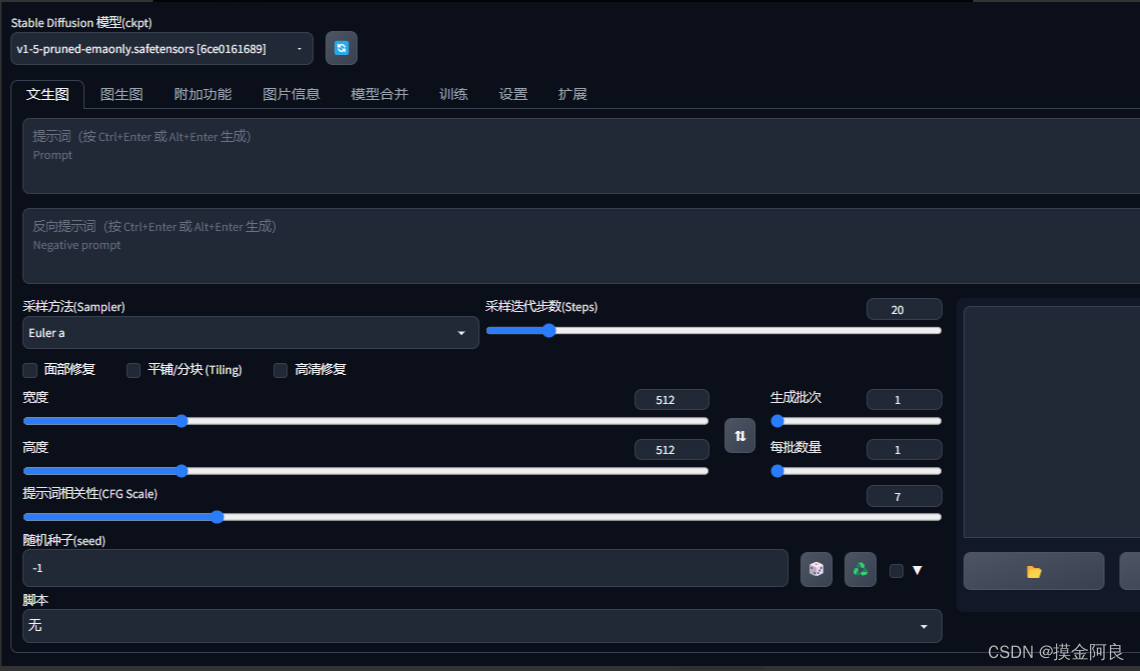This screenshot has width=1140, height=671.
Task: Open the output folder with the folder icon
Action: [1033, 571]
